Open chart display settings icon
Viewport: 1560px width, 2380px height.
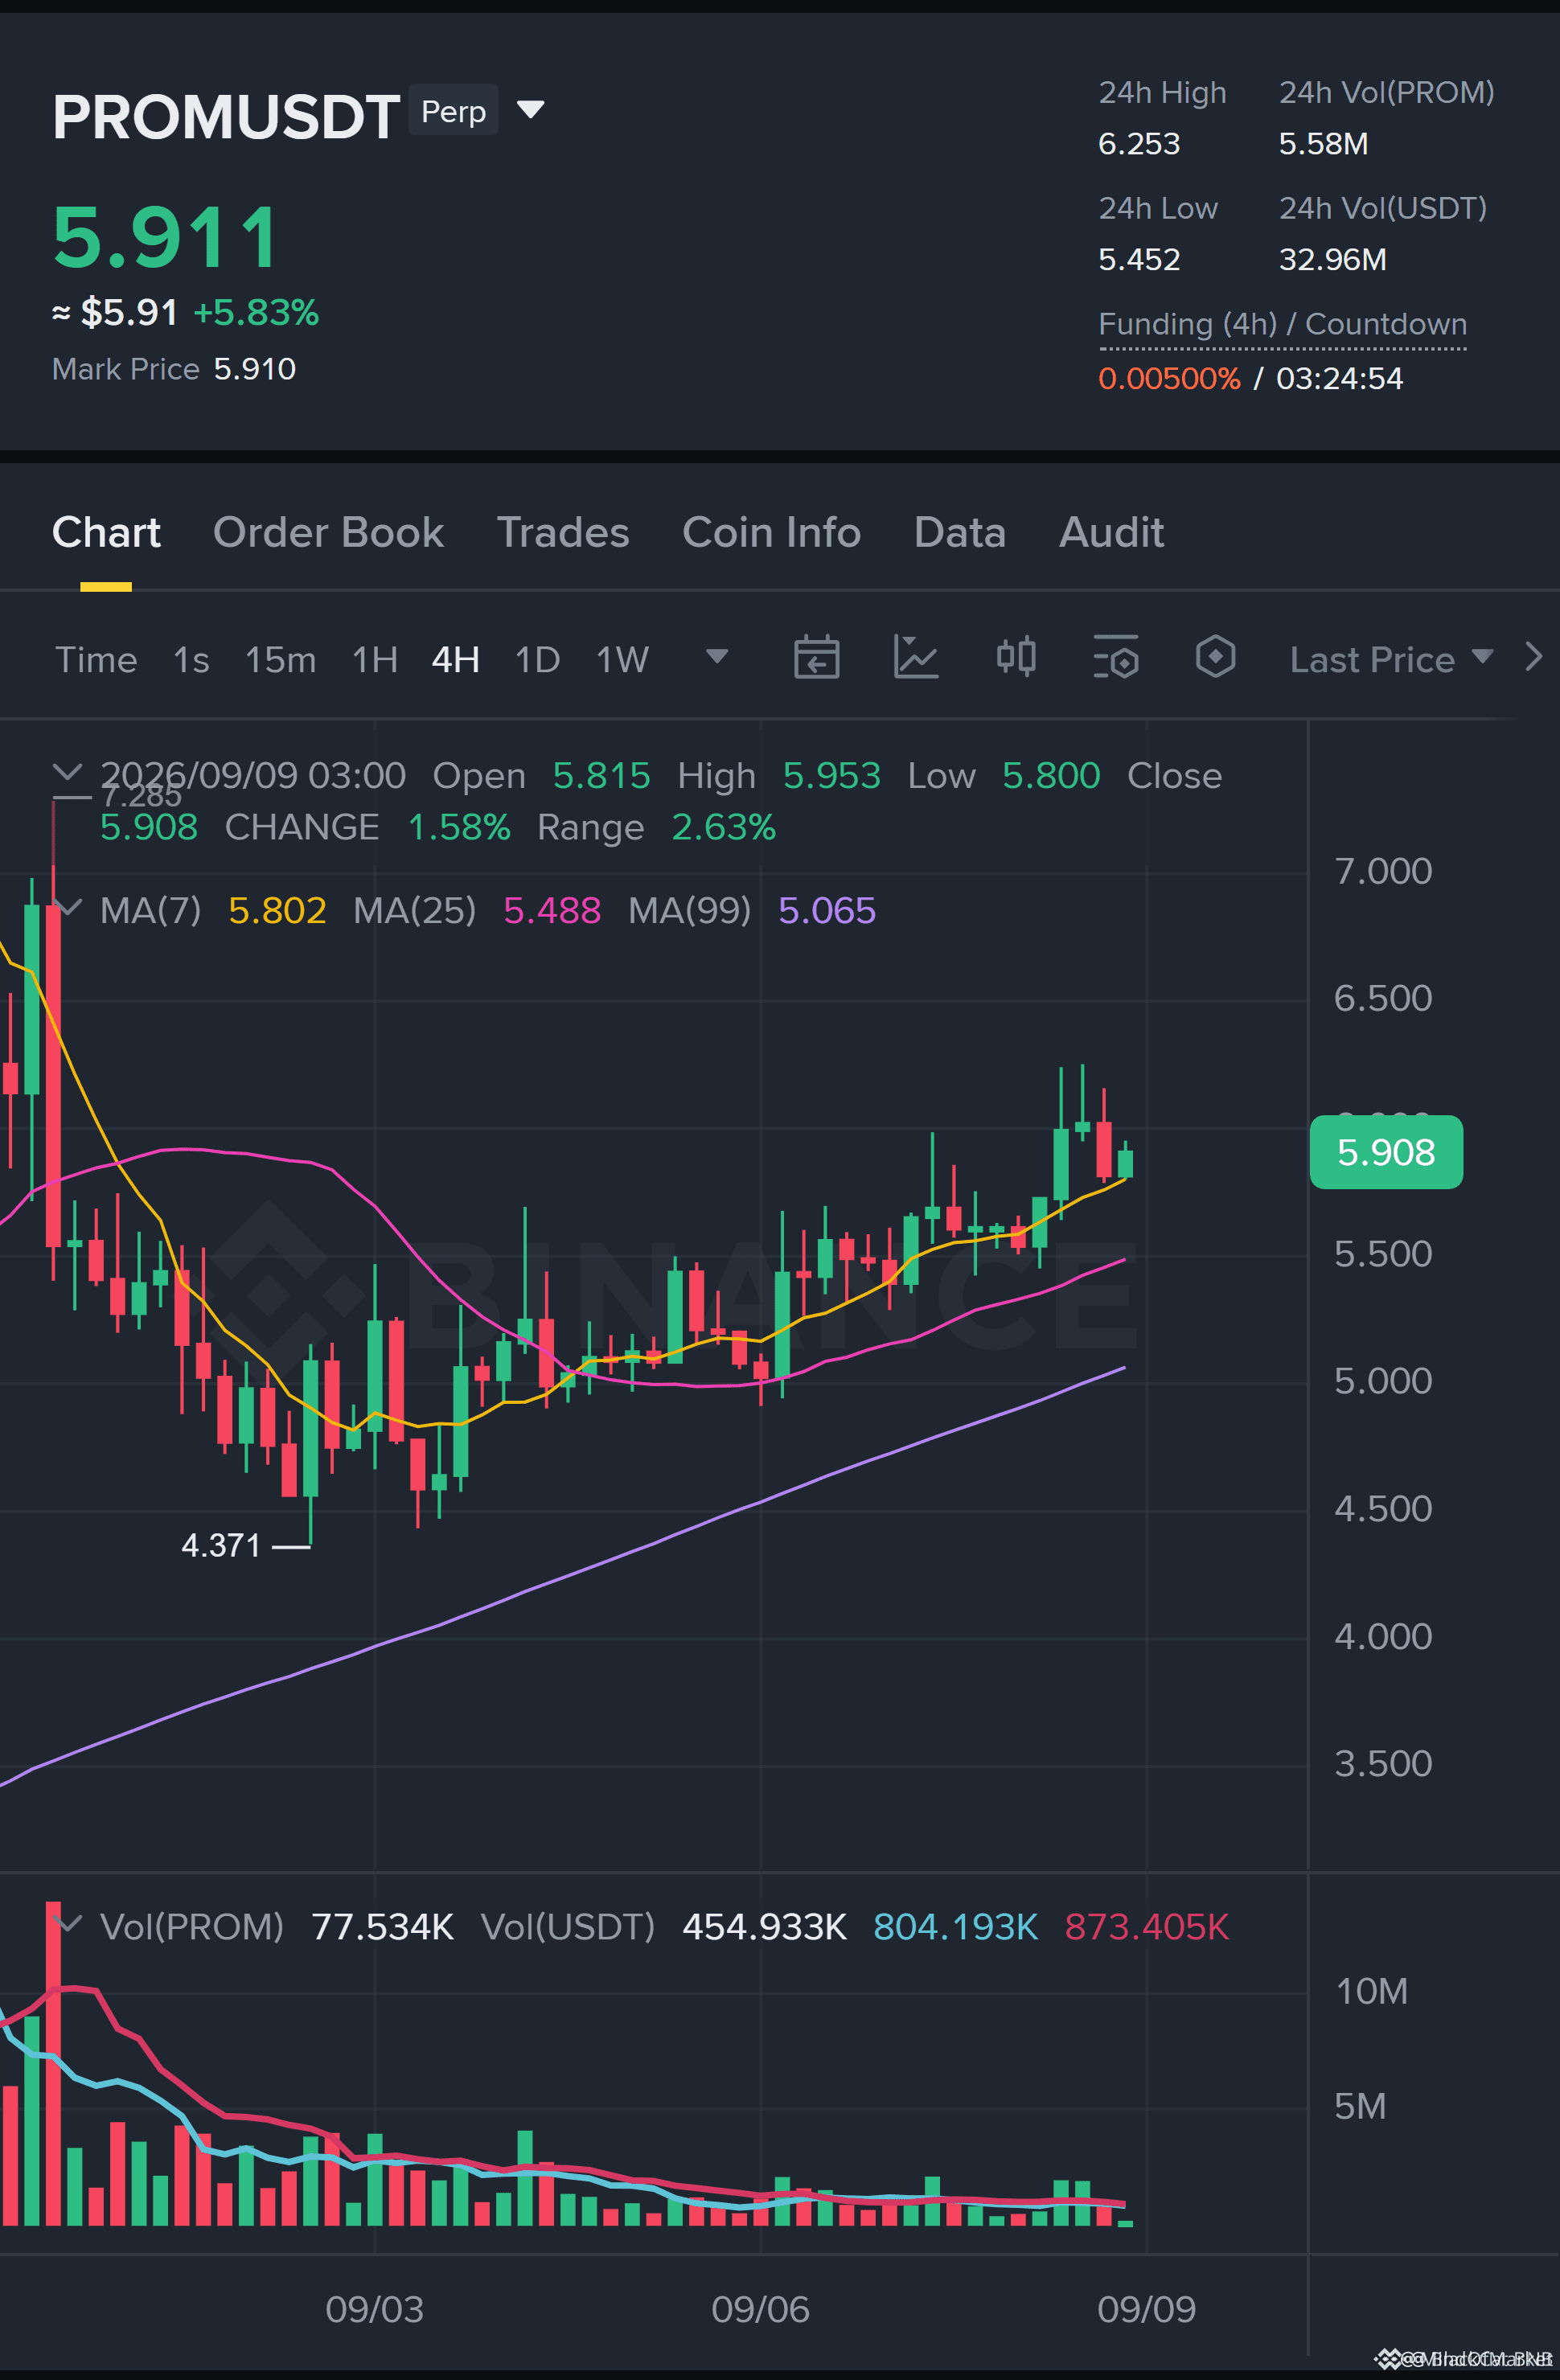tap(1116, 657)
